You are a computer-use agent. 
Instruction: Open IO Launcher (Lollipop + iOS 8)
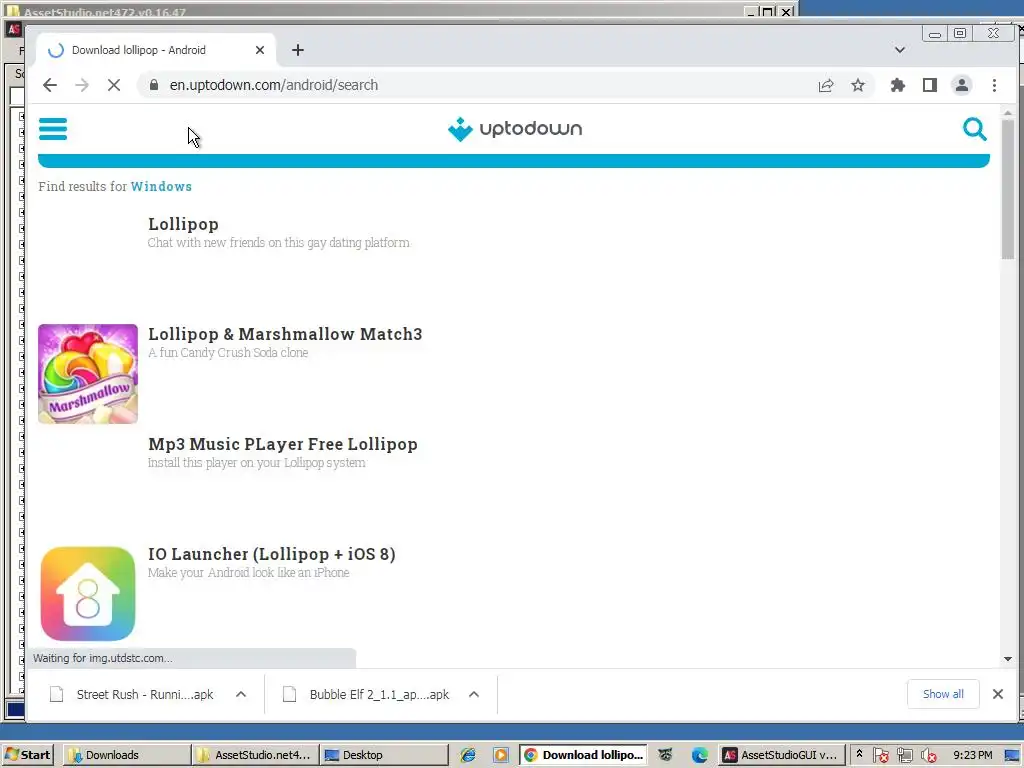(272, 554)
